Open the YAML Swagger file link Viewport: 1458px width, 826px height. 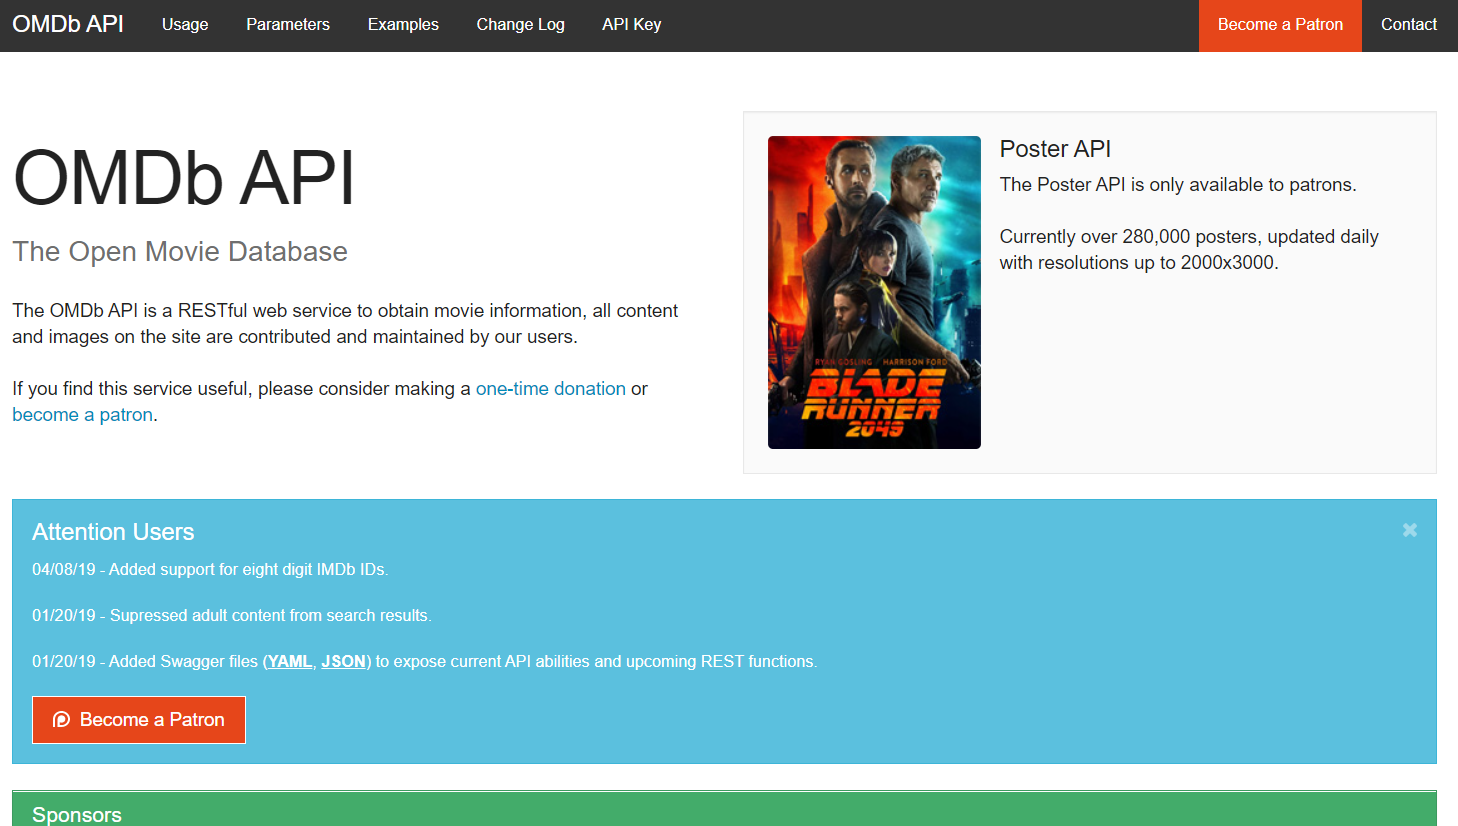(x=290, y=662)
